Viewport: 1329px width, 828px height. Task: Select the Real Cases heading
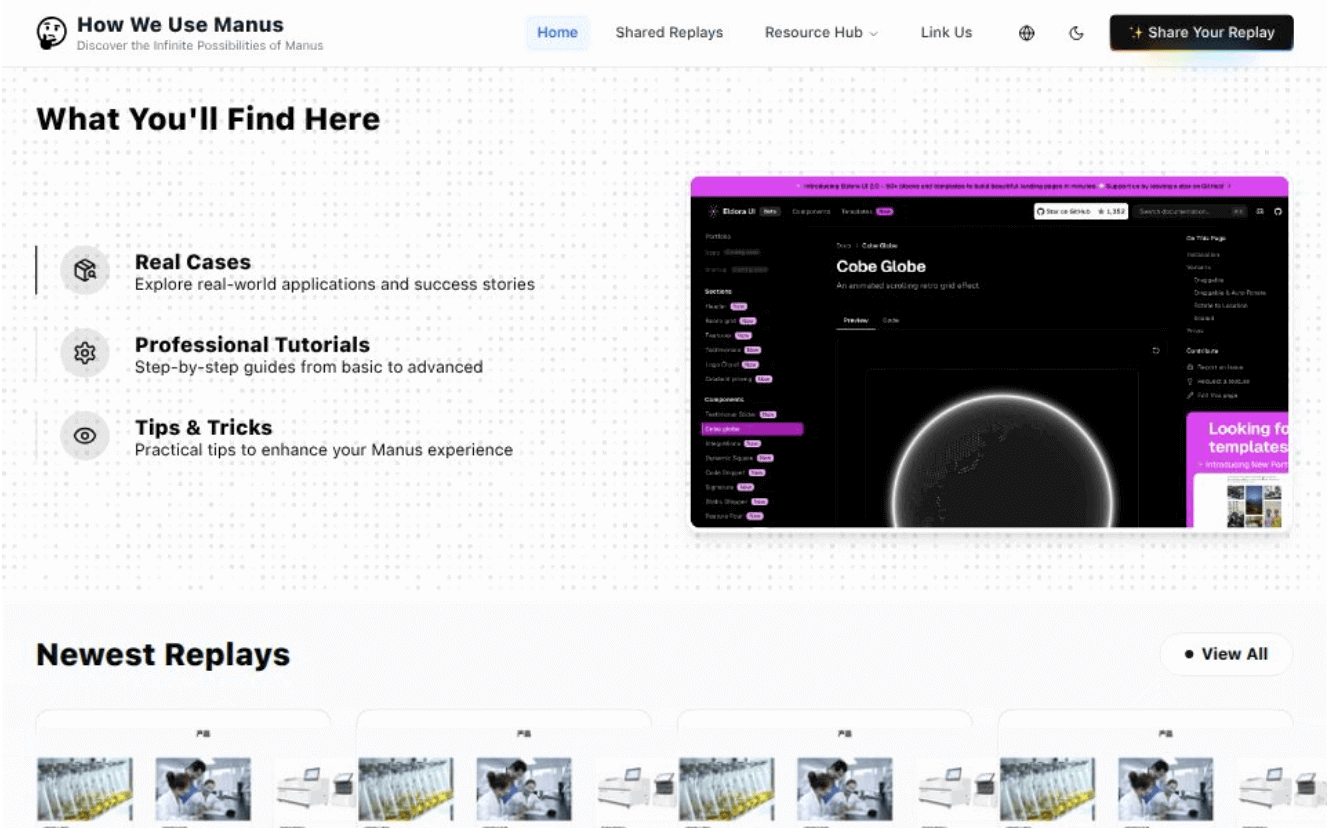click(x=193, y=262)
